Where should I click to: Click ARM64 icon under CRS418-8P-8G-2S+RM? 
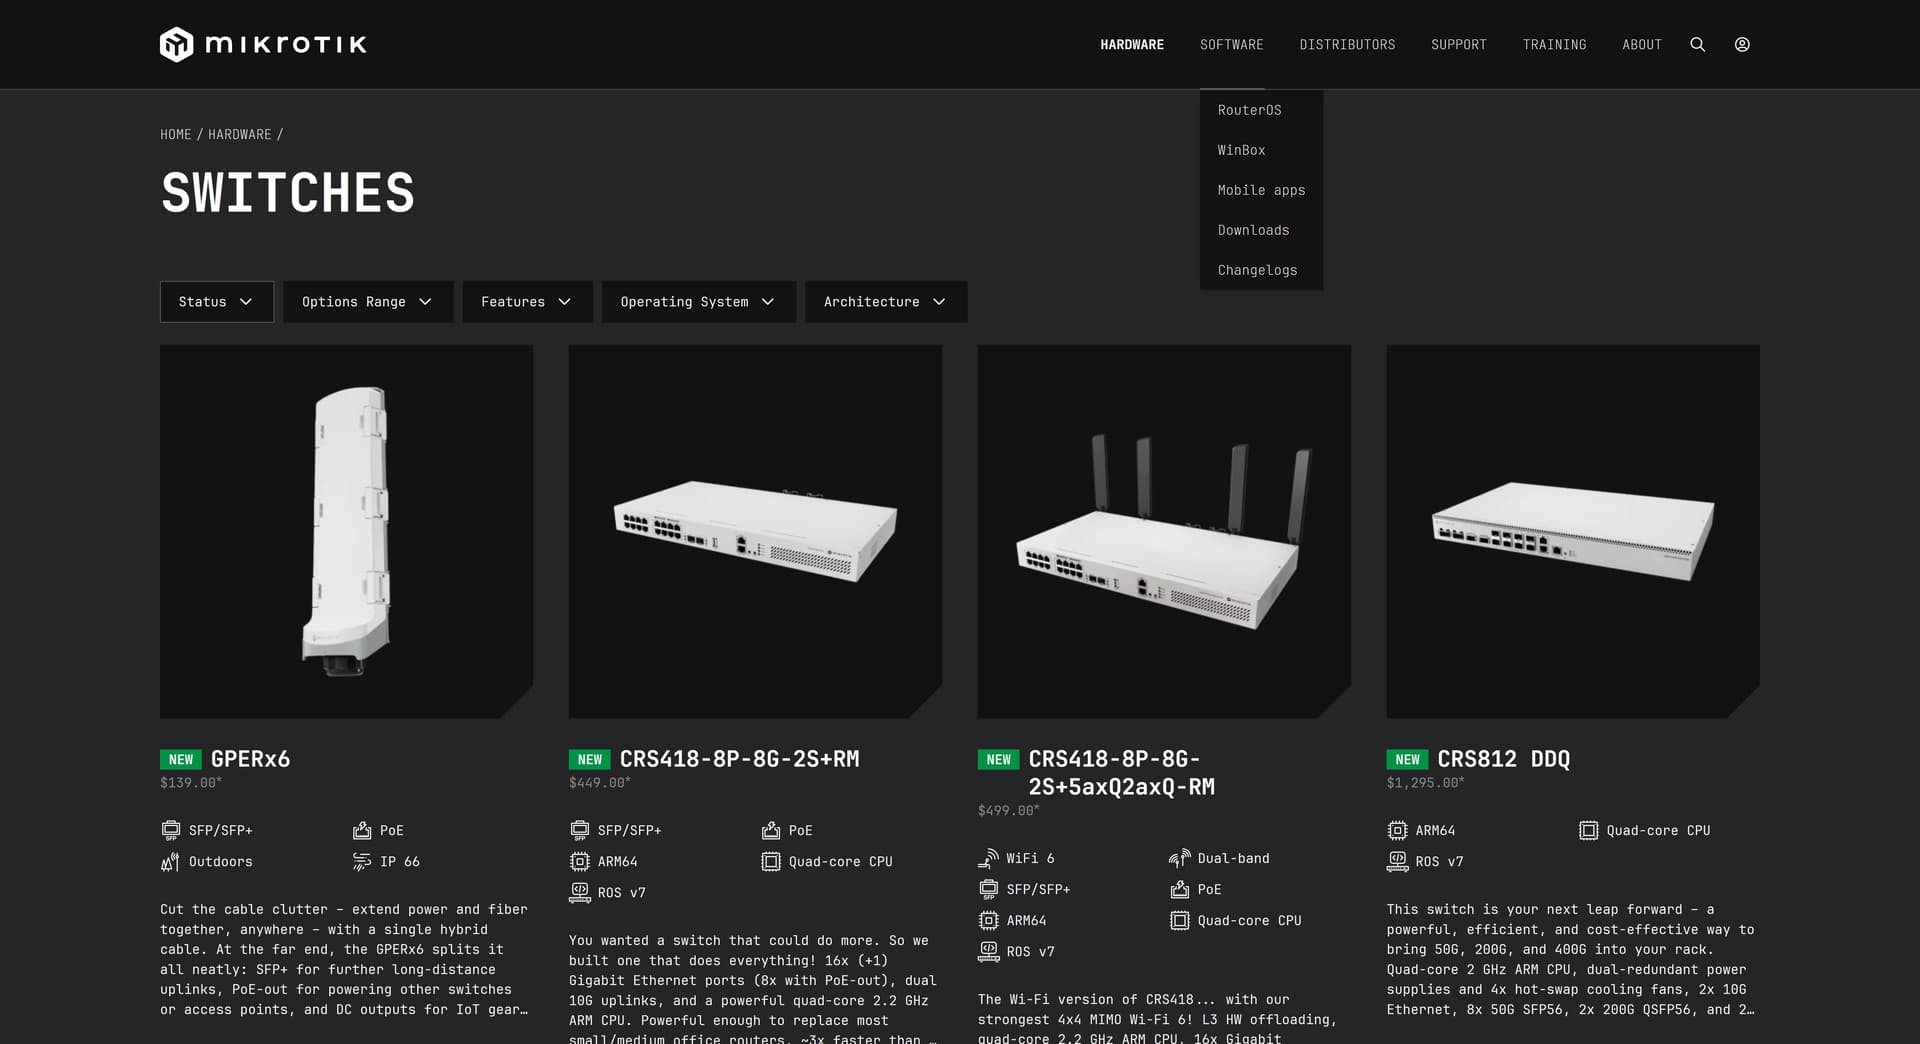pyautogui.click(x=580, y=861)
